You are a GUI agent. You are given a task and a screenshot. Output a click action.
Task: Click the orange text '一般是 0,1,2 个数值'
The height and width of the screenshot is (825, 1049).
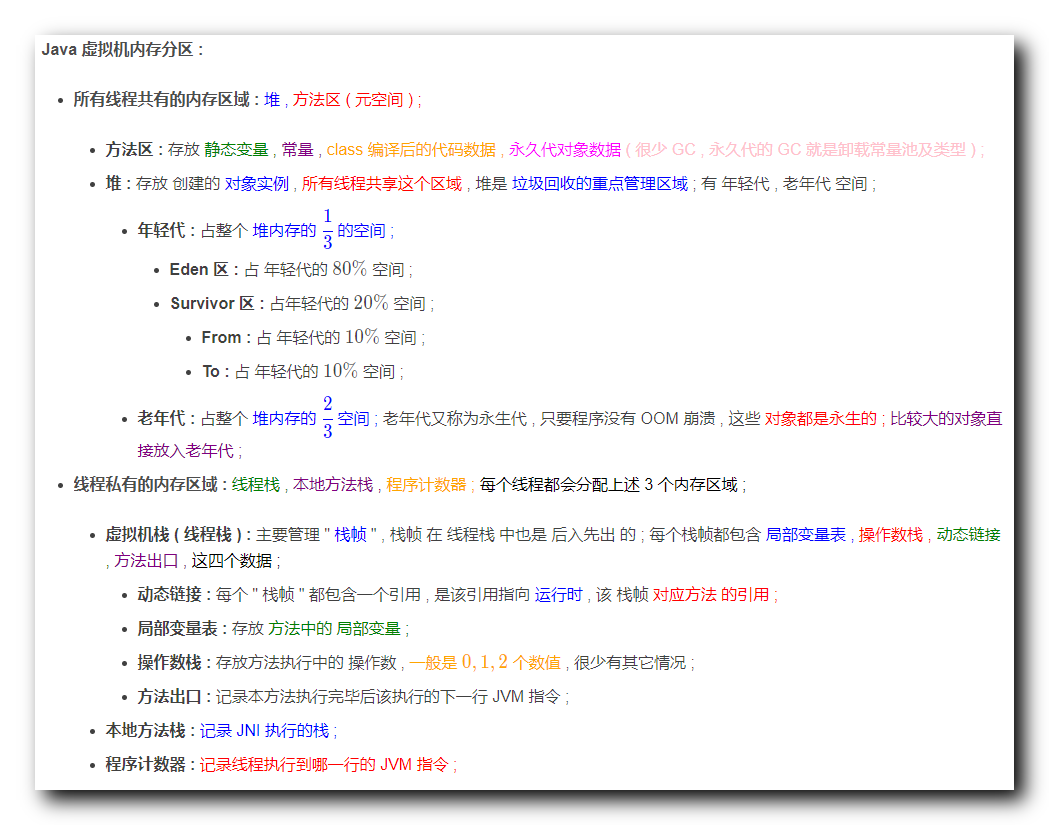pyautogui.click(x=485, y=662)
